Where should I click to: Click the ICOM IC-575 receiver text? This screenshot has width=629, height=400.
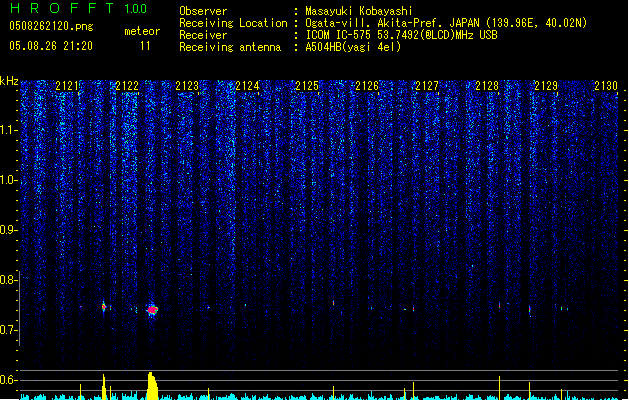(401, 35)
